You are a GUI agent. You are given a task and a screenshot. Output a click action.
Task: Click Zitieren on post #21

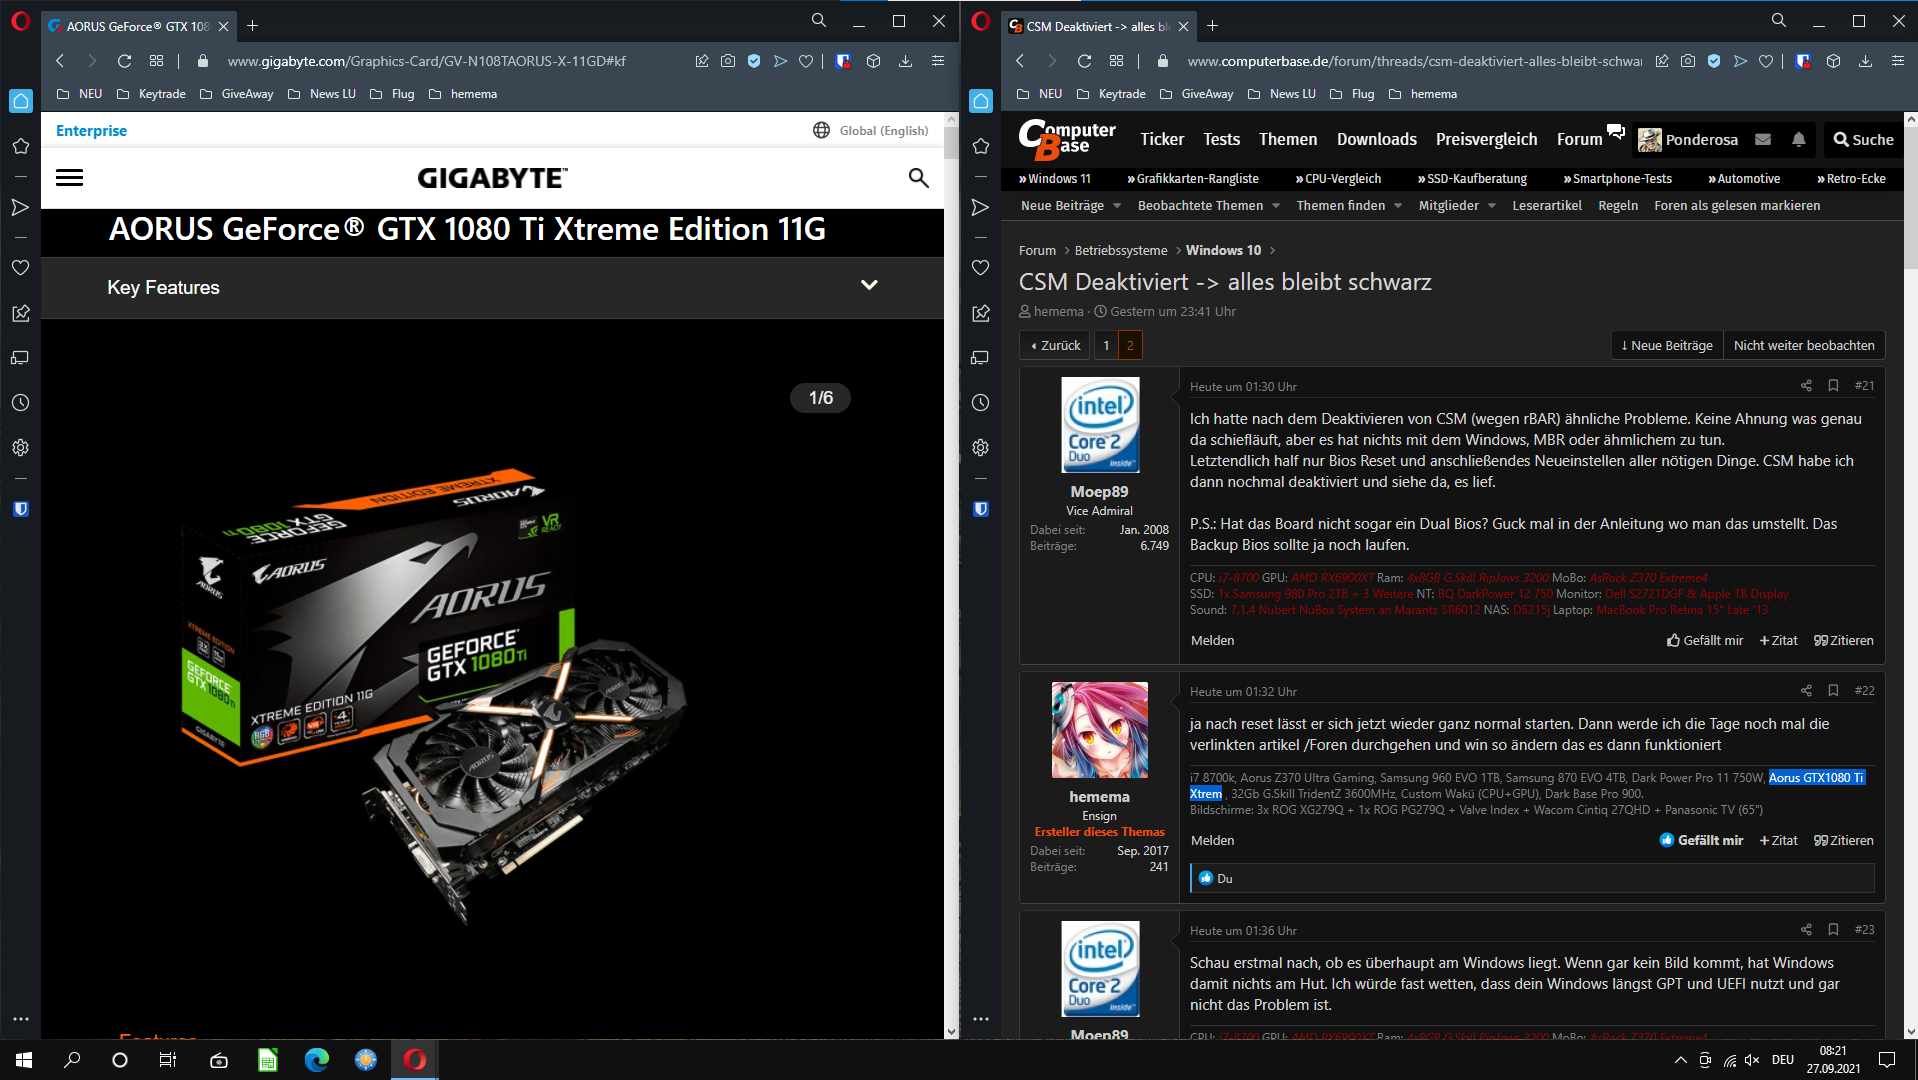click(1844, 641)
